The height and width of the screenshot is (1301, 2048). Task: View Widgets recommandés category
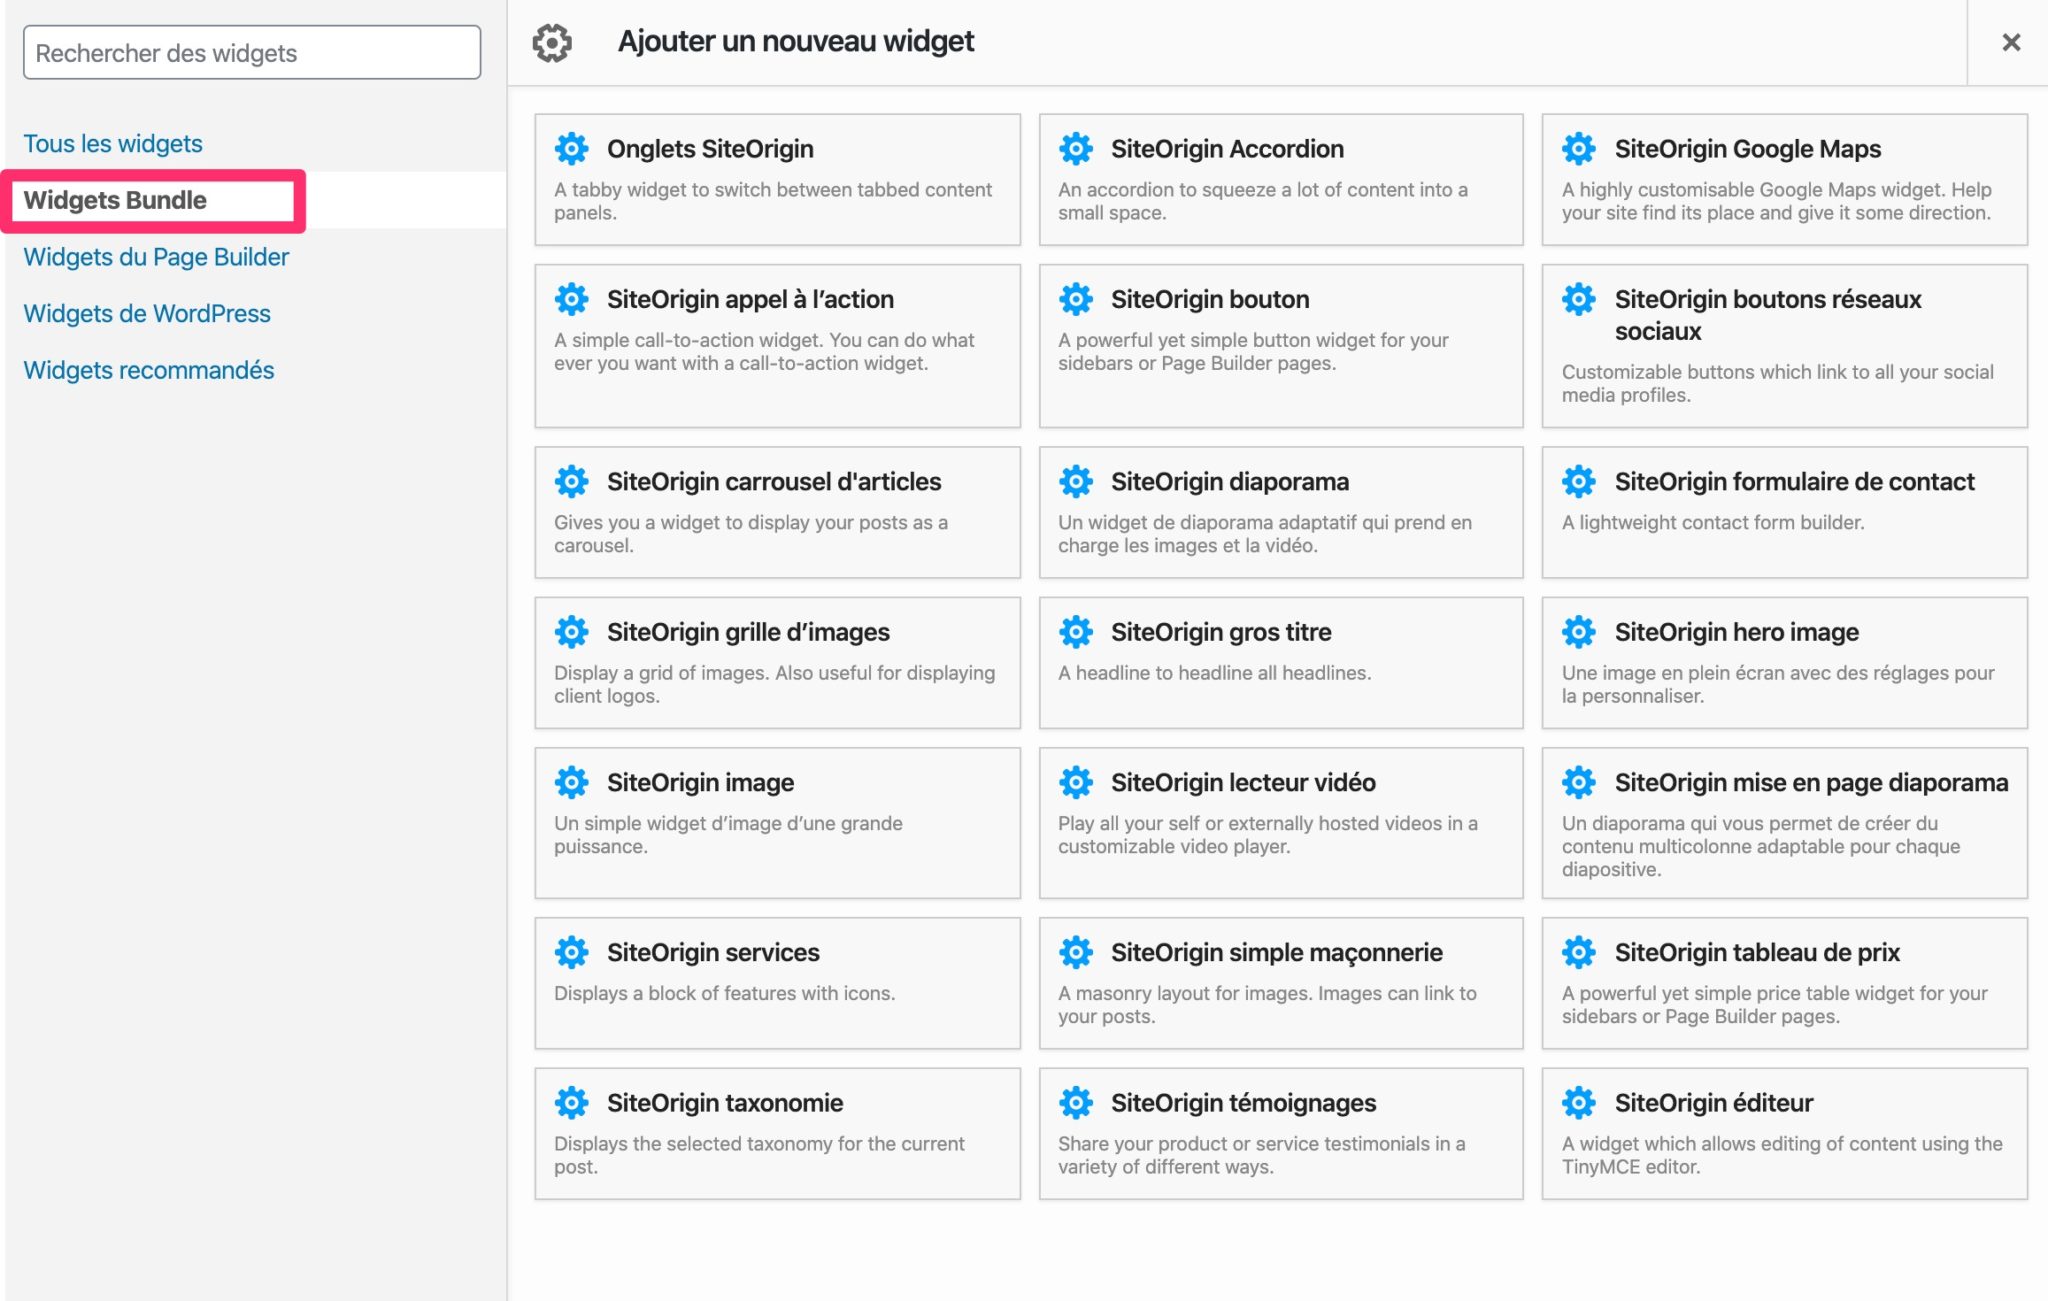(149, 370)
